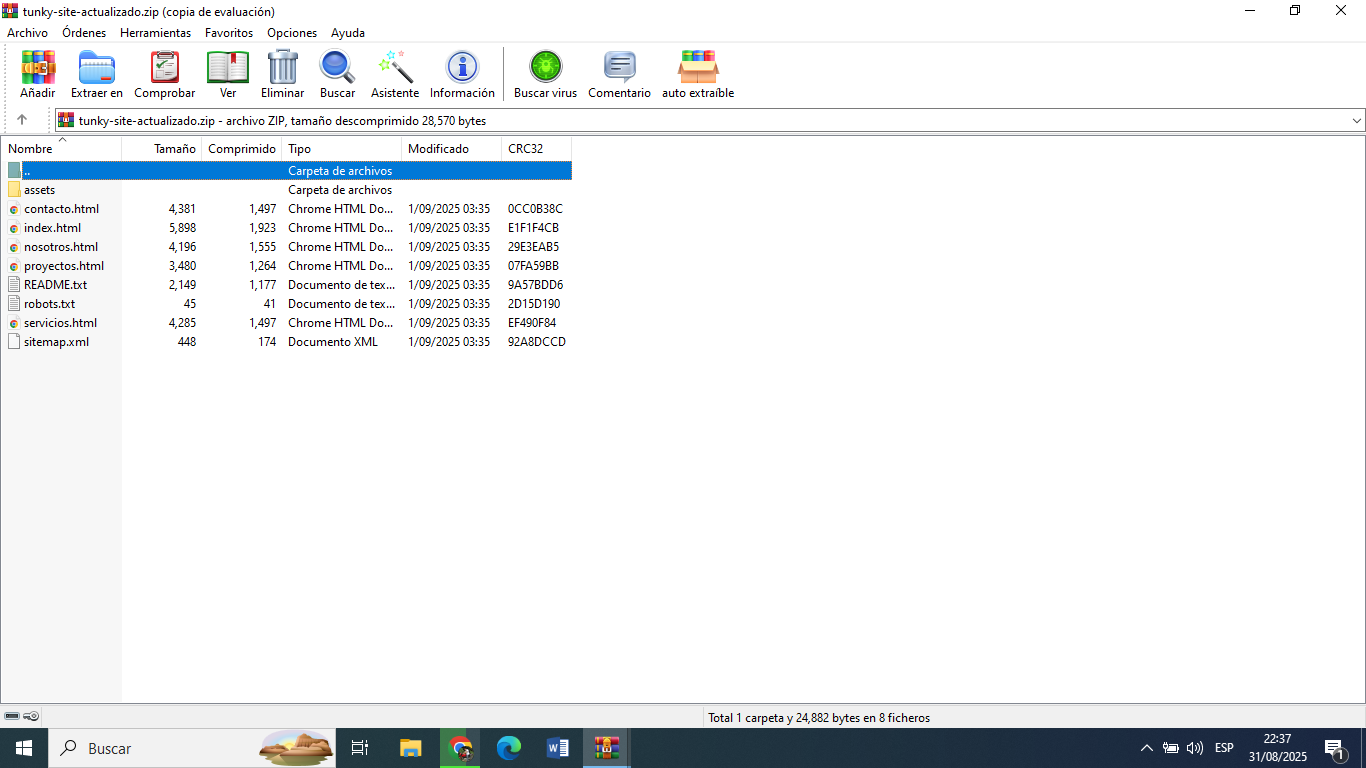Open Word from the taskbar

click(x=558, y=748)
